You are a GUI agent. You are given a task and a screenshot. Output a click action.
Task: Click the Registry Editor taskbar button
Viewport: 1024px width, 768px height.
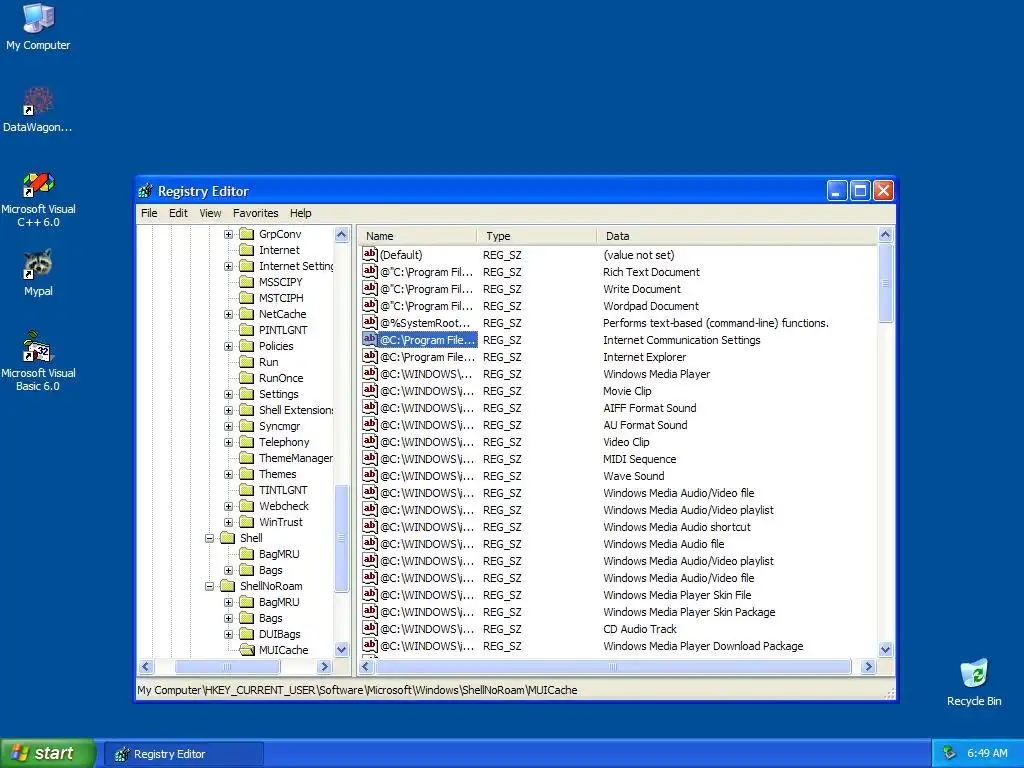click(185, 754)
